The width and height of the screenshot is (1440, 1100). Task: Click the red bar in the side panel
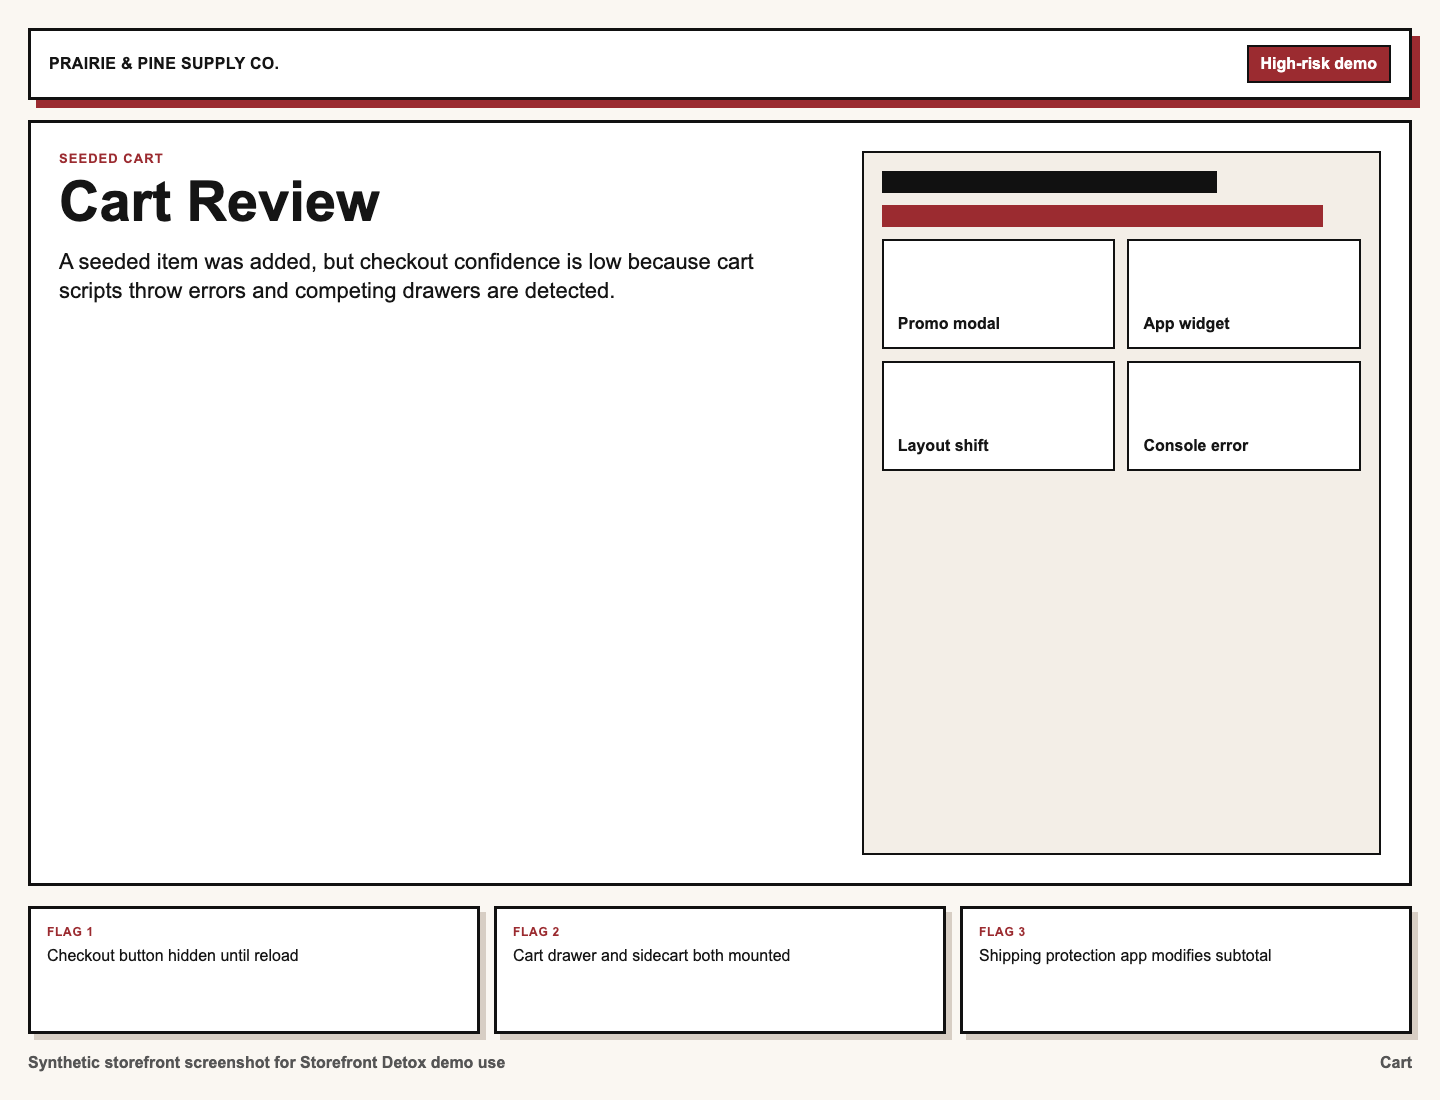(1102, 216)
